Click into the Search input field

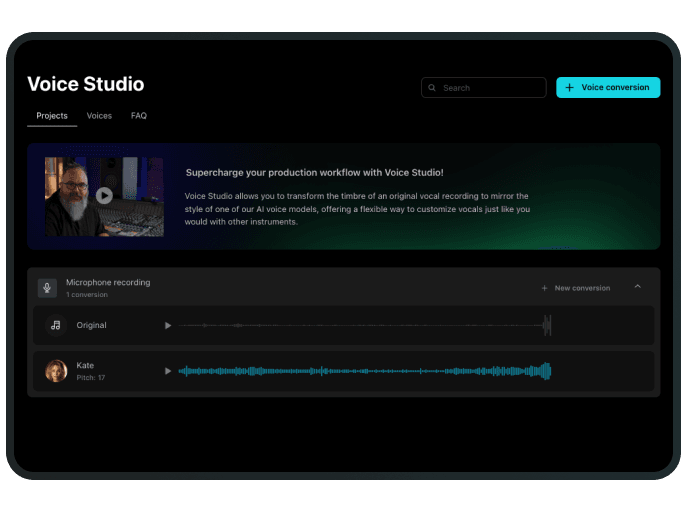click(x=490, y=88)
